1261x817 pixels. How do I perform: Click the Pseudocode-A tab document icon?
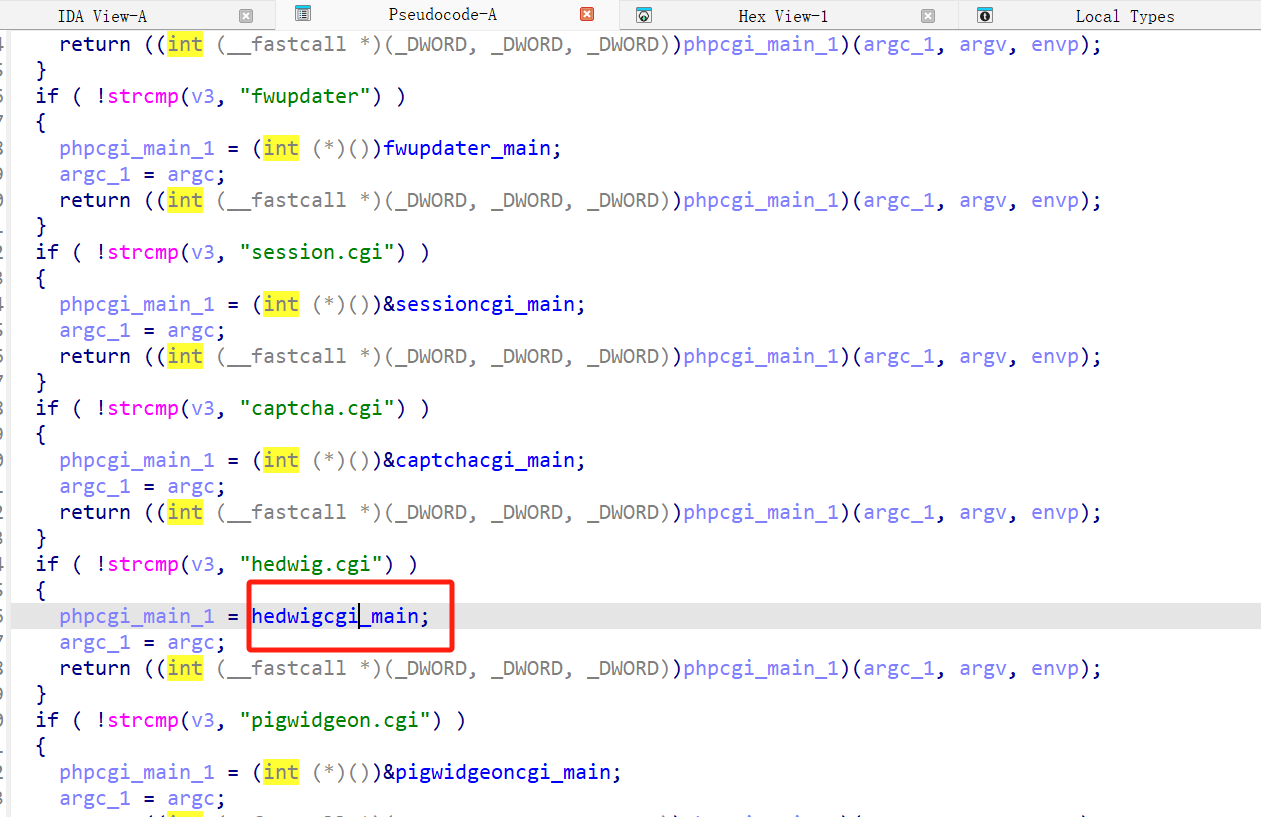click(303, 14)
